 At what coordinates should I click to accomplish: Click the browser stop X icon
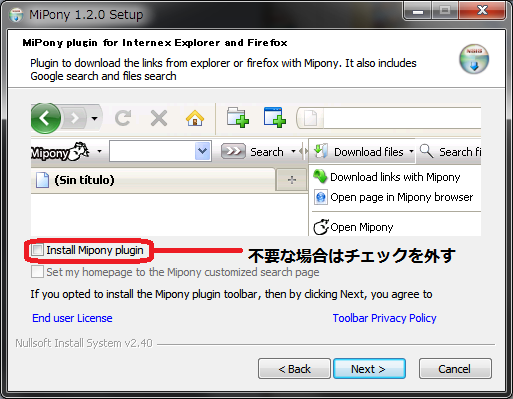tap(159, 118)
